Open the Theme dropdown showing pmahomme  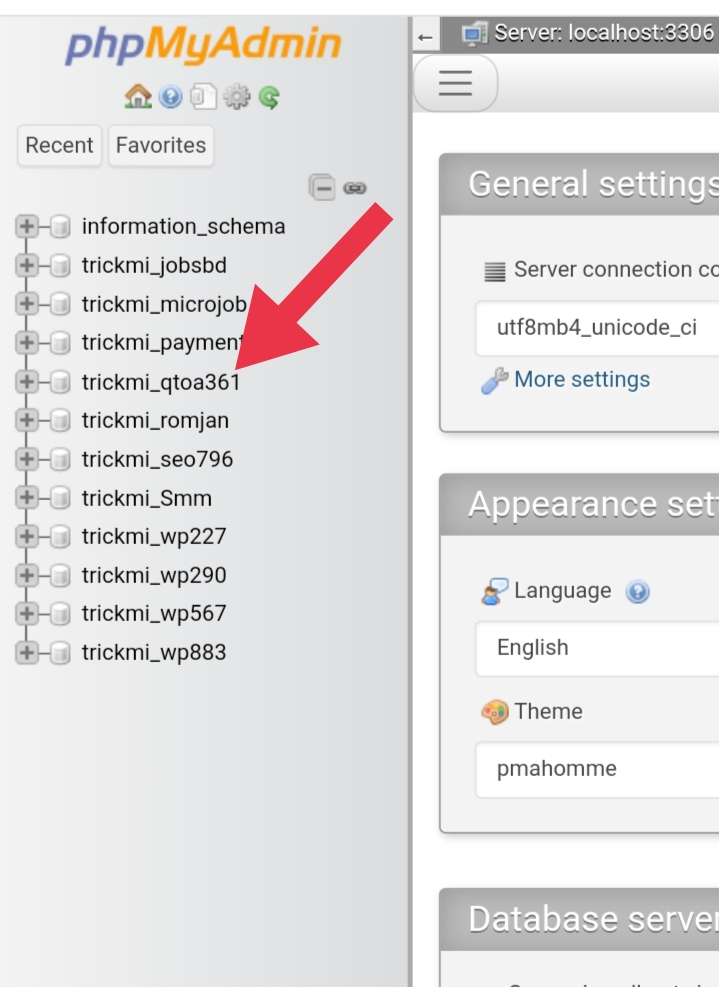596,769
